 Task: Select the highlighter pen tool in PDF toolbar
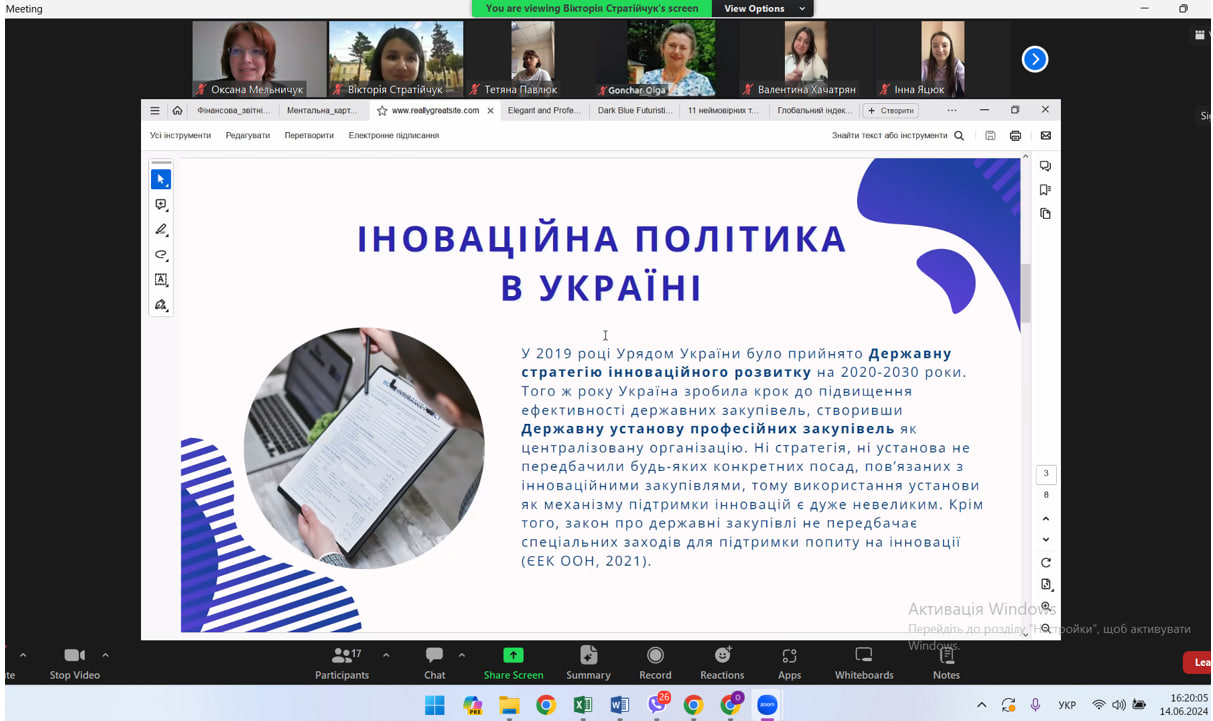(x=161, y=230)
